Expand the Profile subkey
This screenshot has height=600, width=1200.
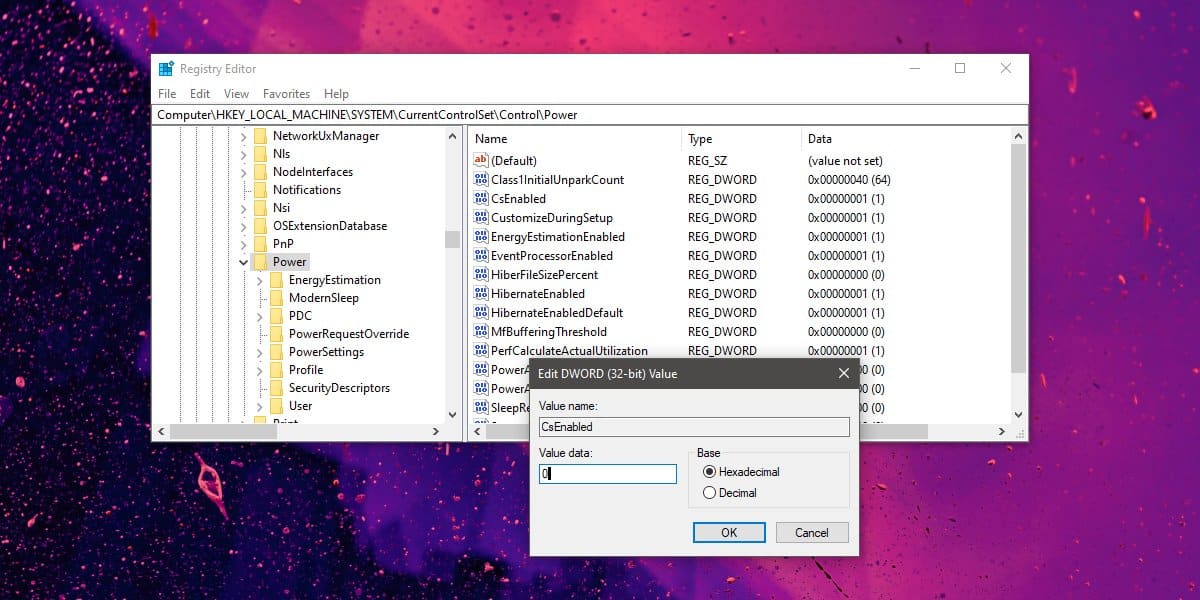point(261,369)
